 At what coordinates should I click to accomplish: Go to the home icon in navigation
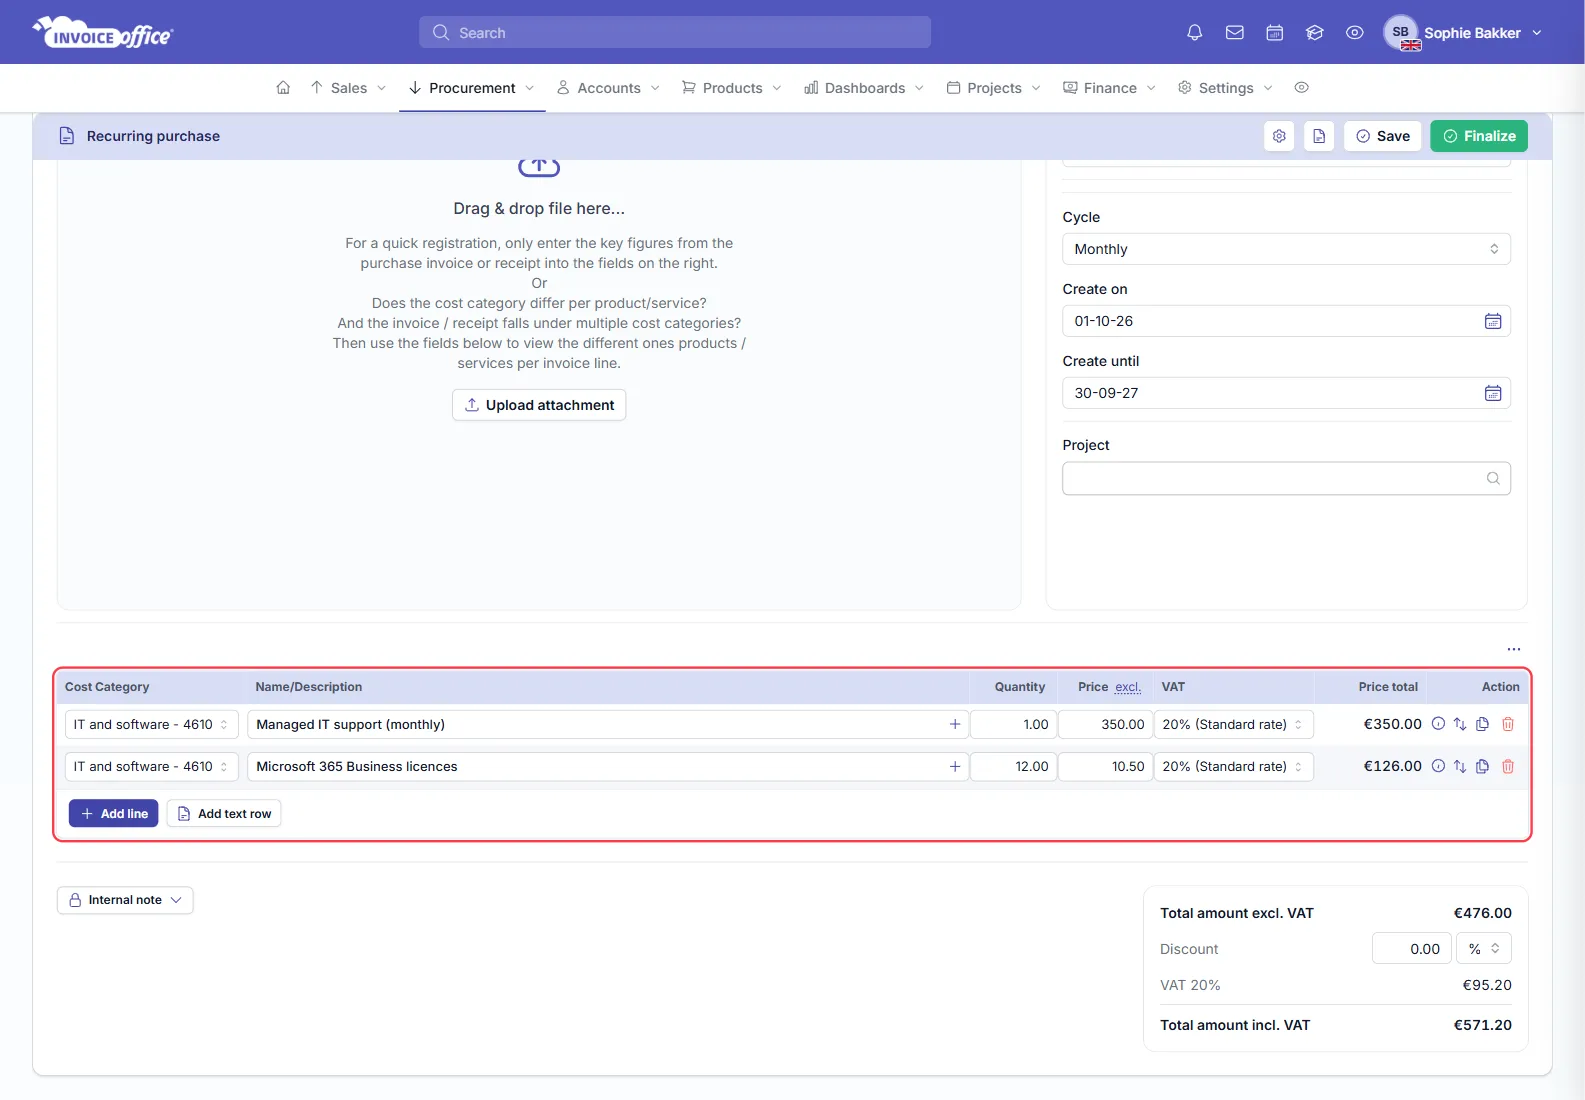click(283, 88)
